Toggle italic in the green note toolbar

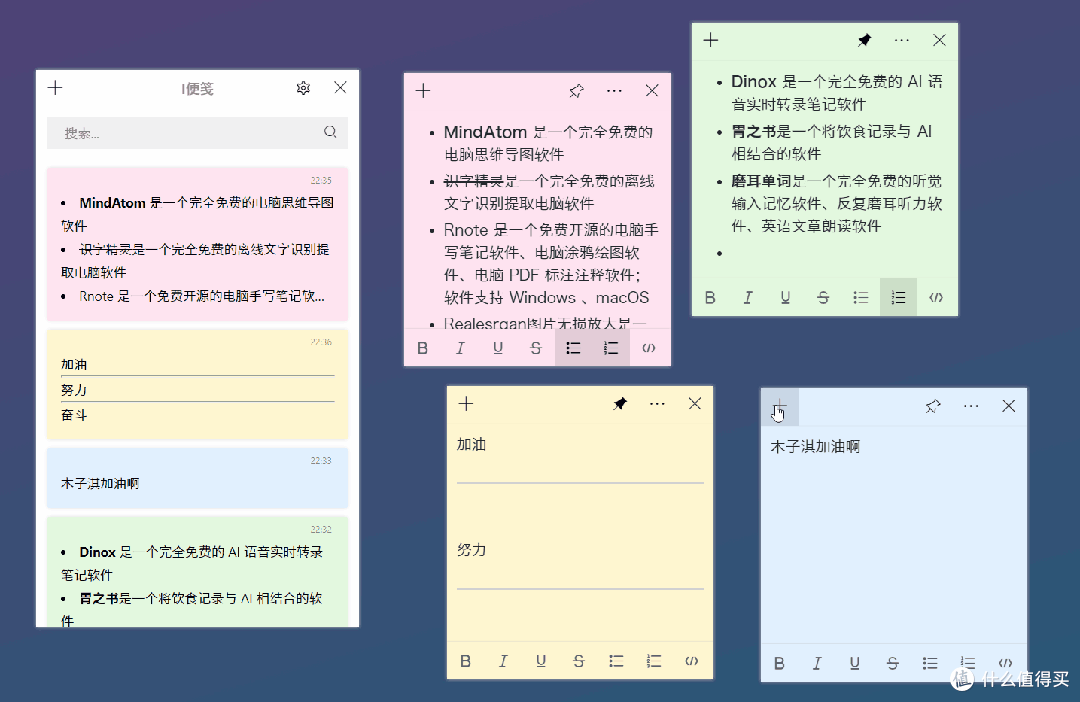pos(748,298)
